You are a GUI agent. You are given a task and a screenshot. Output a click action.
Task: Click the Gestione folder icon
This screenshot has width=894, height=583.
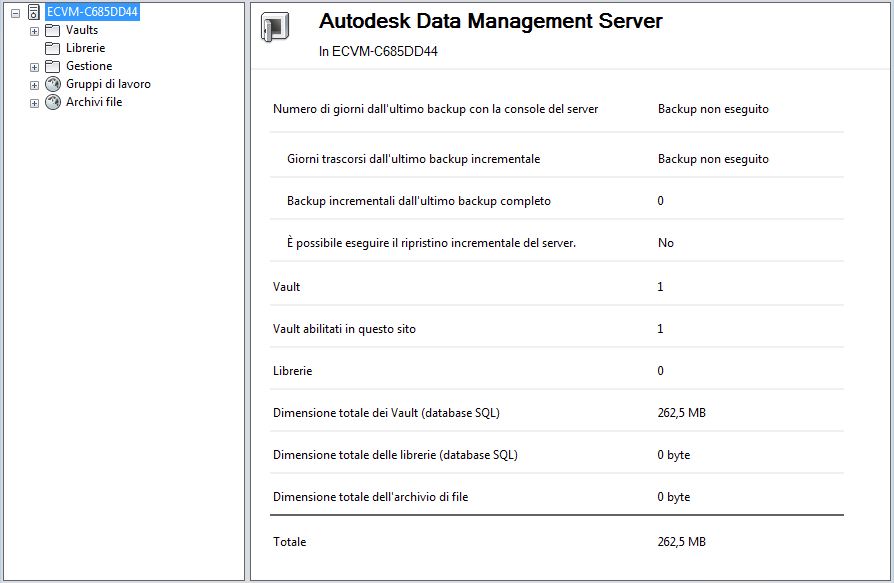[53, 66]
